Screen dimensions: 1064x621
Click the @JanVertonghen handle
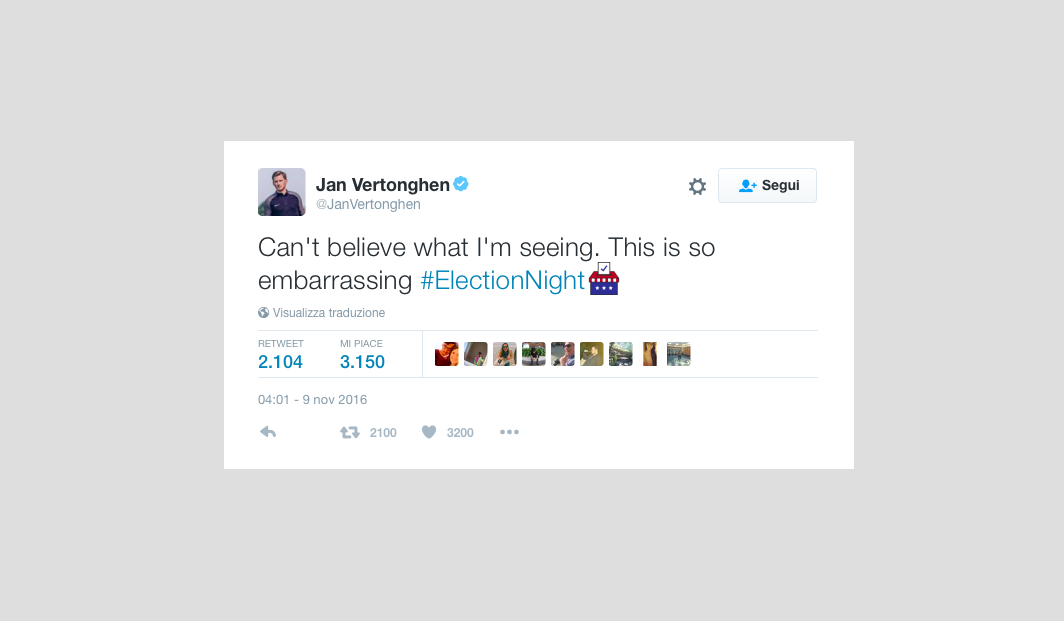(368, 204)
